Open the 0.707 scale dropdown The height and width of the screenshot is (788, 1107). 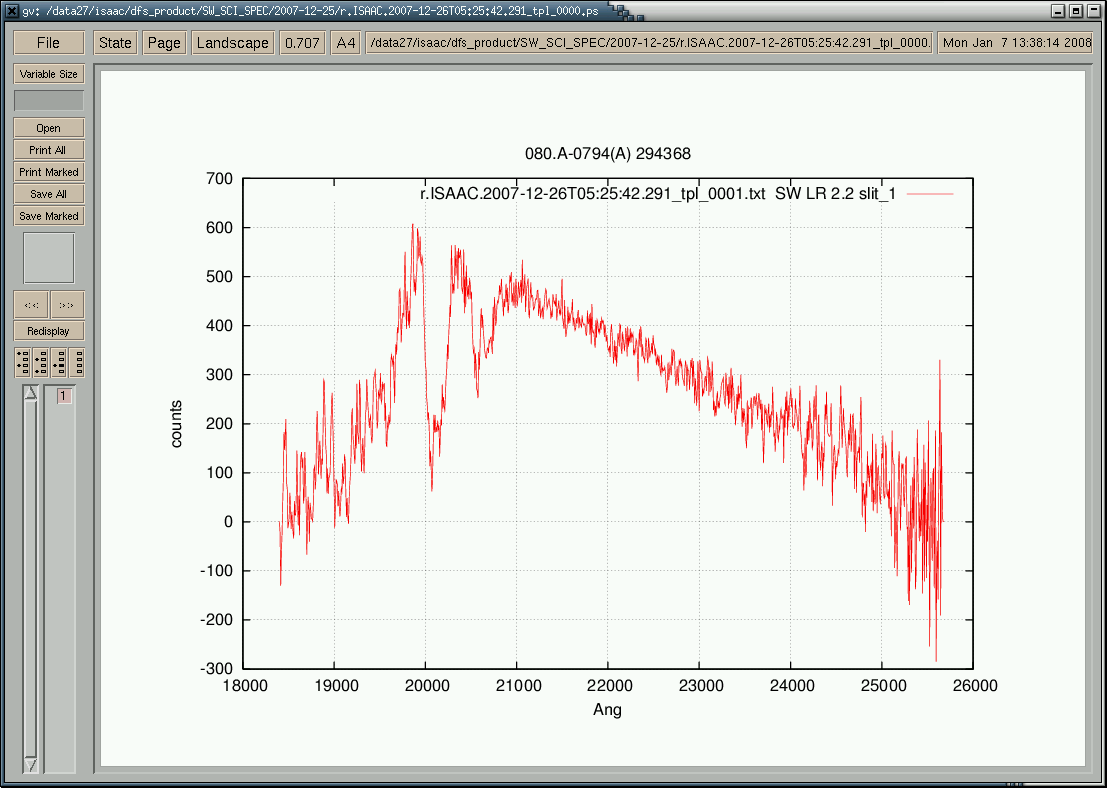pyautogui.click(x=302, y=43)
